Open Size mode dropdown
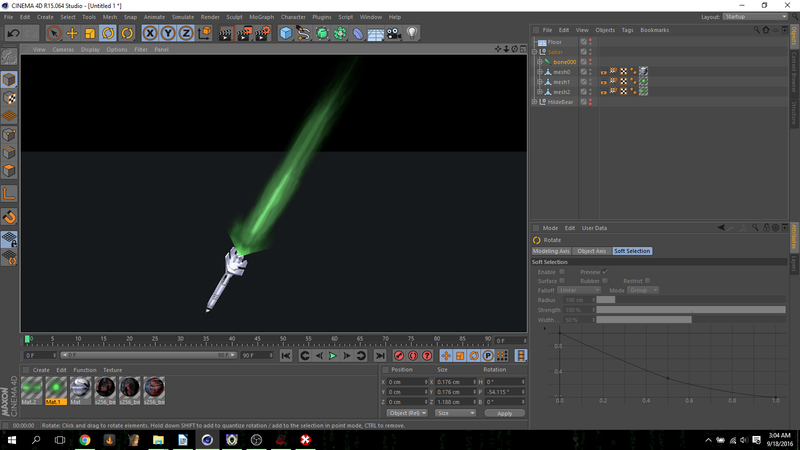 (455, 413)
